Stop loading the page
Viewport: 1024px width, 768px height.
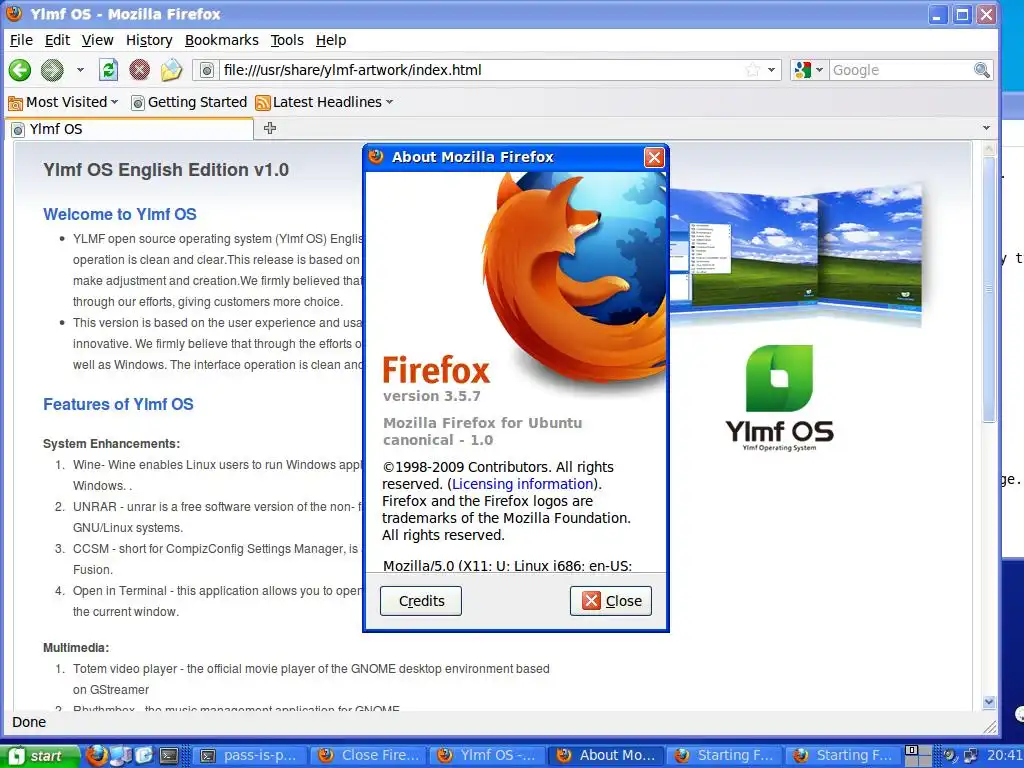pos(139,70)
